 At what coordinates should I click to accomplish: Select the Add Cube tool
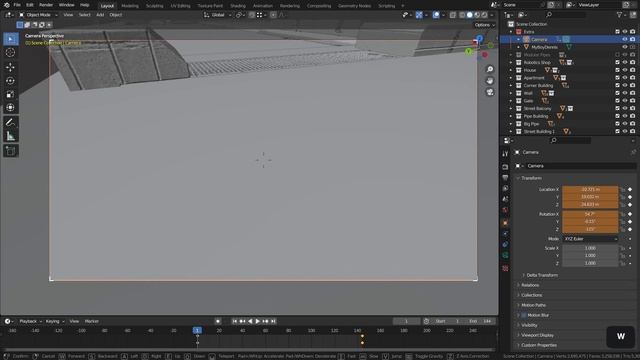(x=11, y=151)
